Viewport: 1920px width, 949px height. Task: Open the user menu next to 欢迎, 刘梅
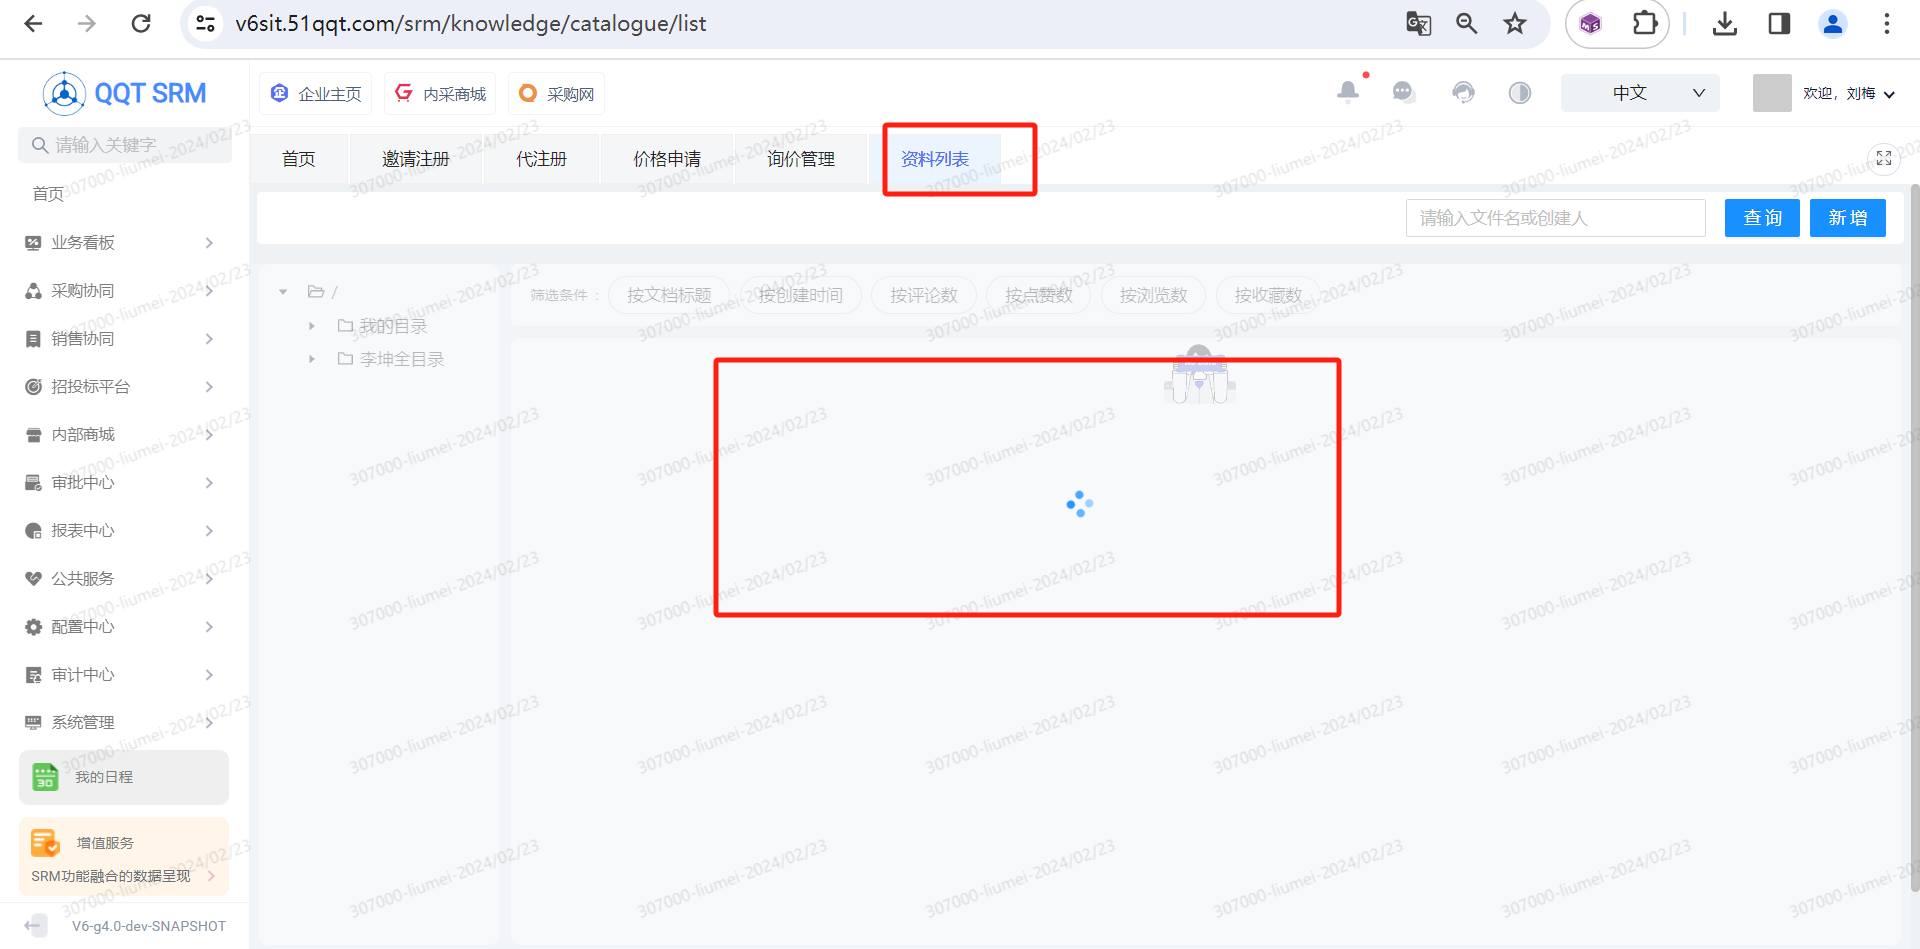pyautogui.click(x=1848, y=93)
